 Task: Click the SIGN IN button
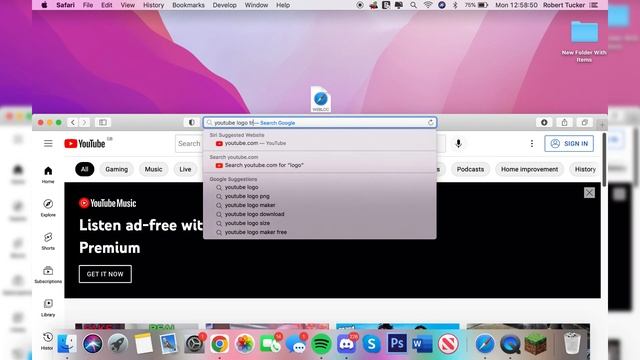pyautogui.click(x=569, y=143)
